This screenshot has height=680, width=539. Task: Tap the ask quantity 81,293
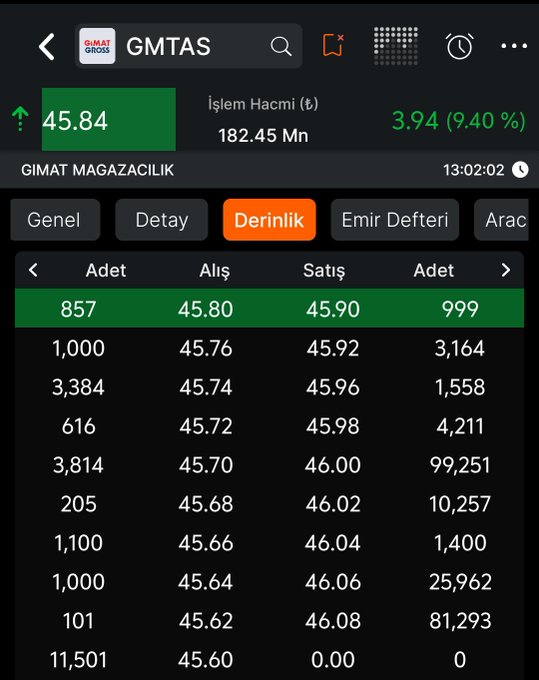point(460,621)
